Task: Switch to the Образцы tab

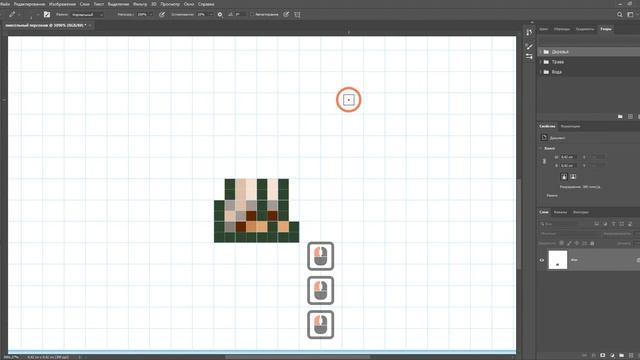Action: point(562,29)
